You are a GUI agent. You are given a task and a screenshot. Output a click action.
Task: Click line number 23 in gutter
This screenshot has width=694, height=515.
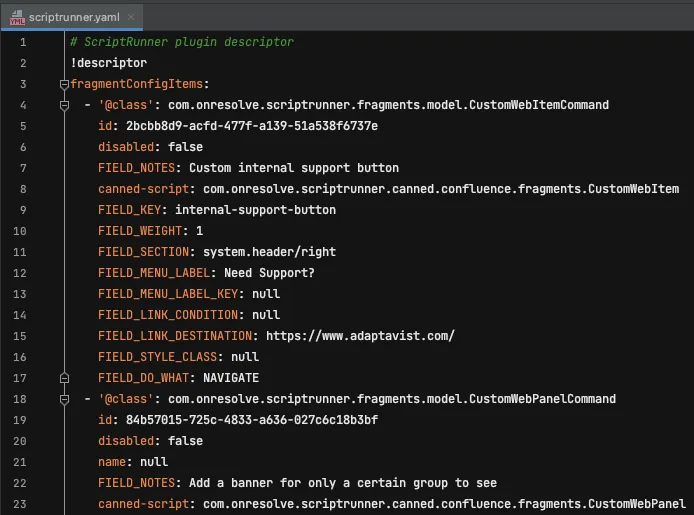(20, 504)
